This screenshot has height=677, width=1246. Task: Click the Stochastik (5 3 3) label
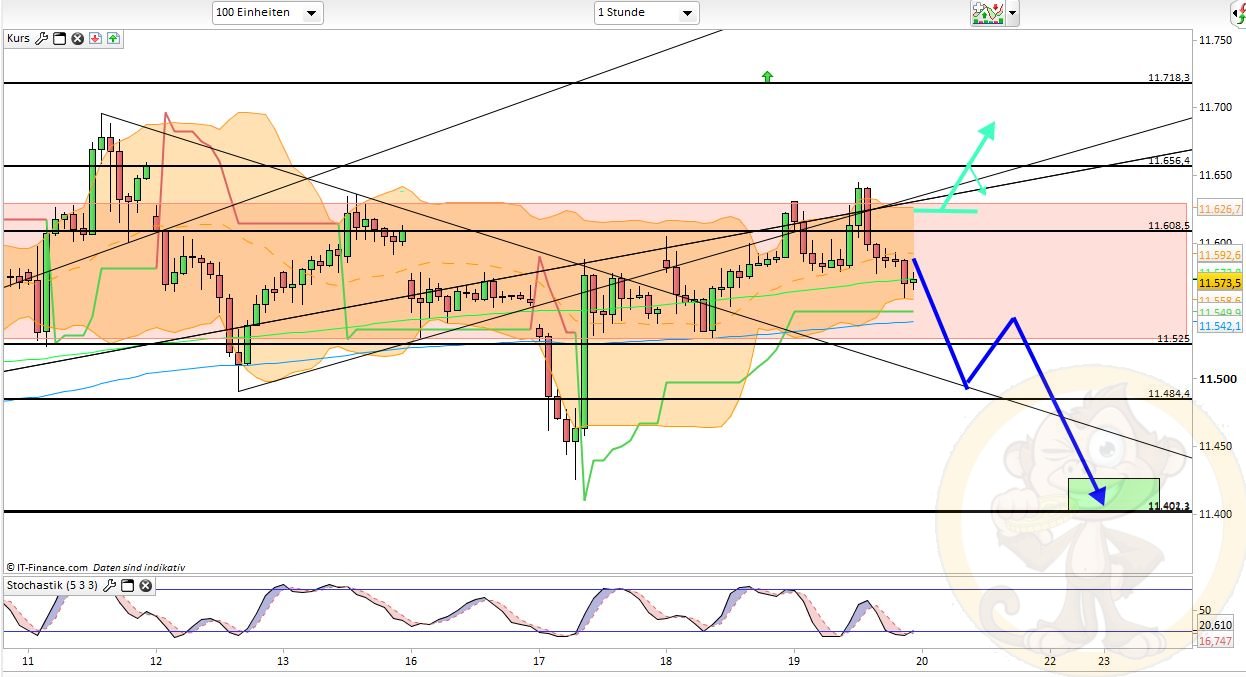click(52, 585)
